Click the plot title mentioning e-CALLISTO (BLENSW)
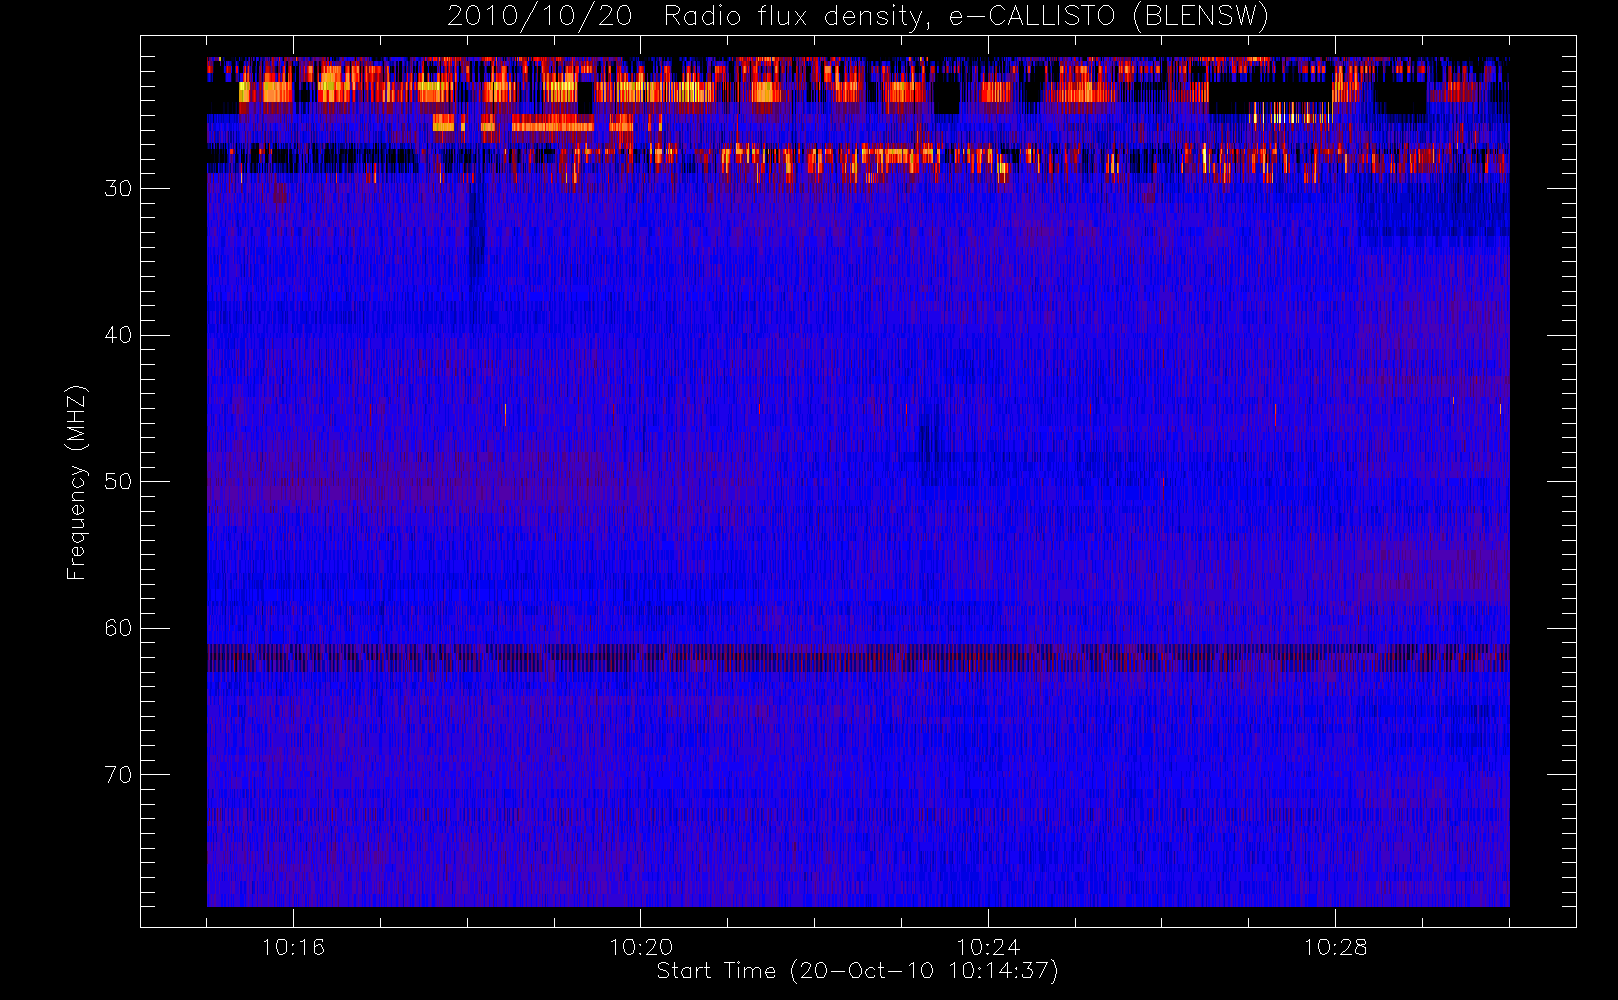Screen dimensions: 1618x1000 coord(858,16)
